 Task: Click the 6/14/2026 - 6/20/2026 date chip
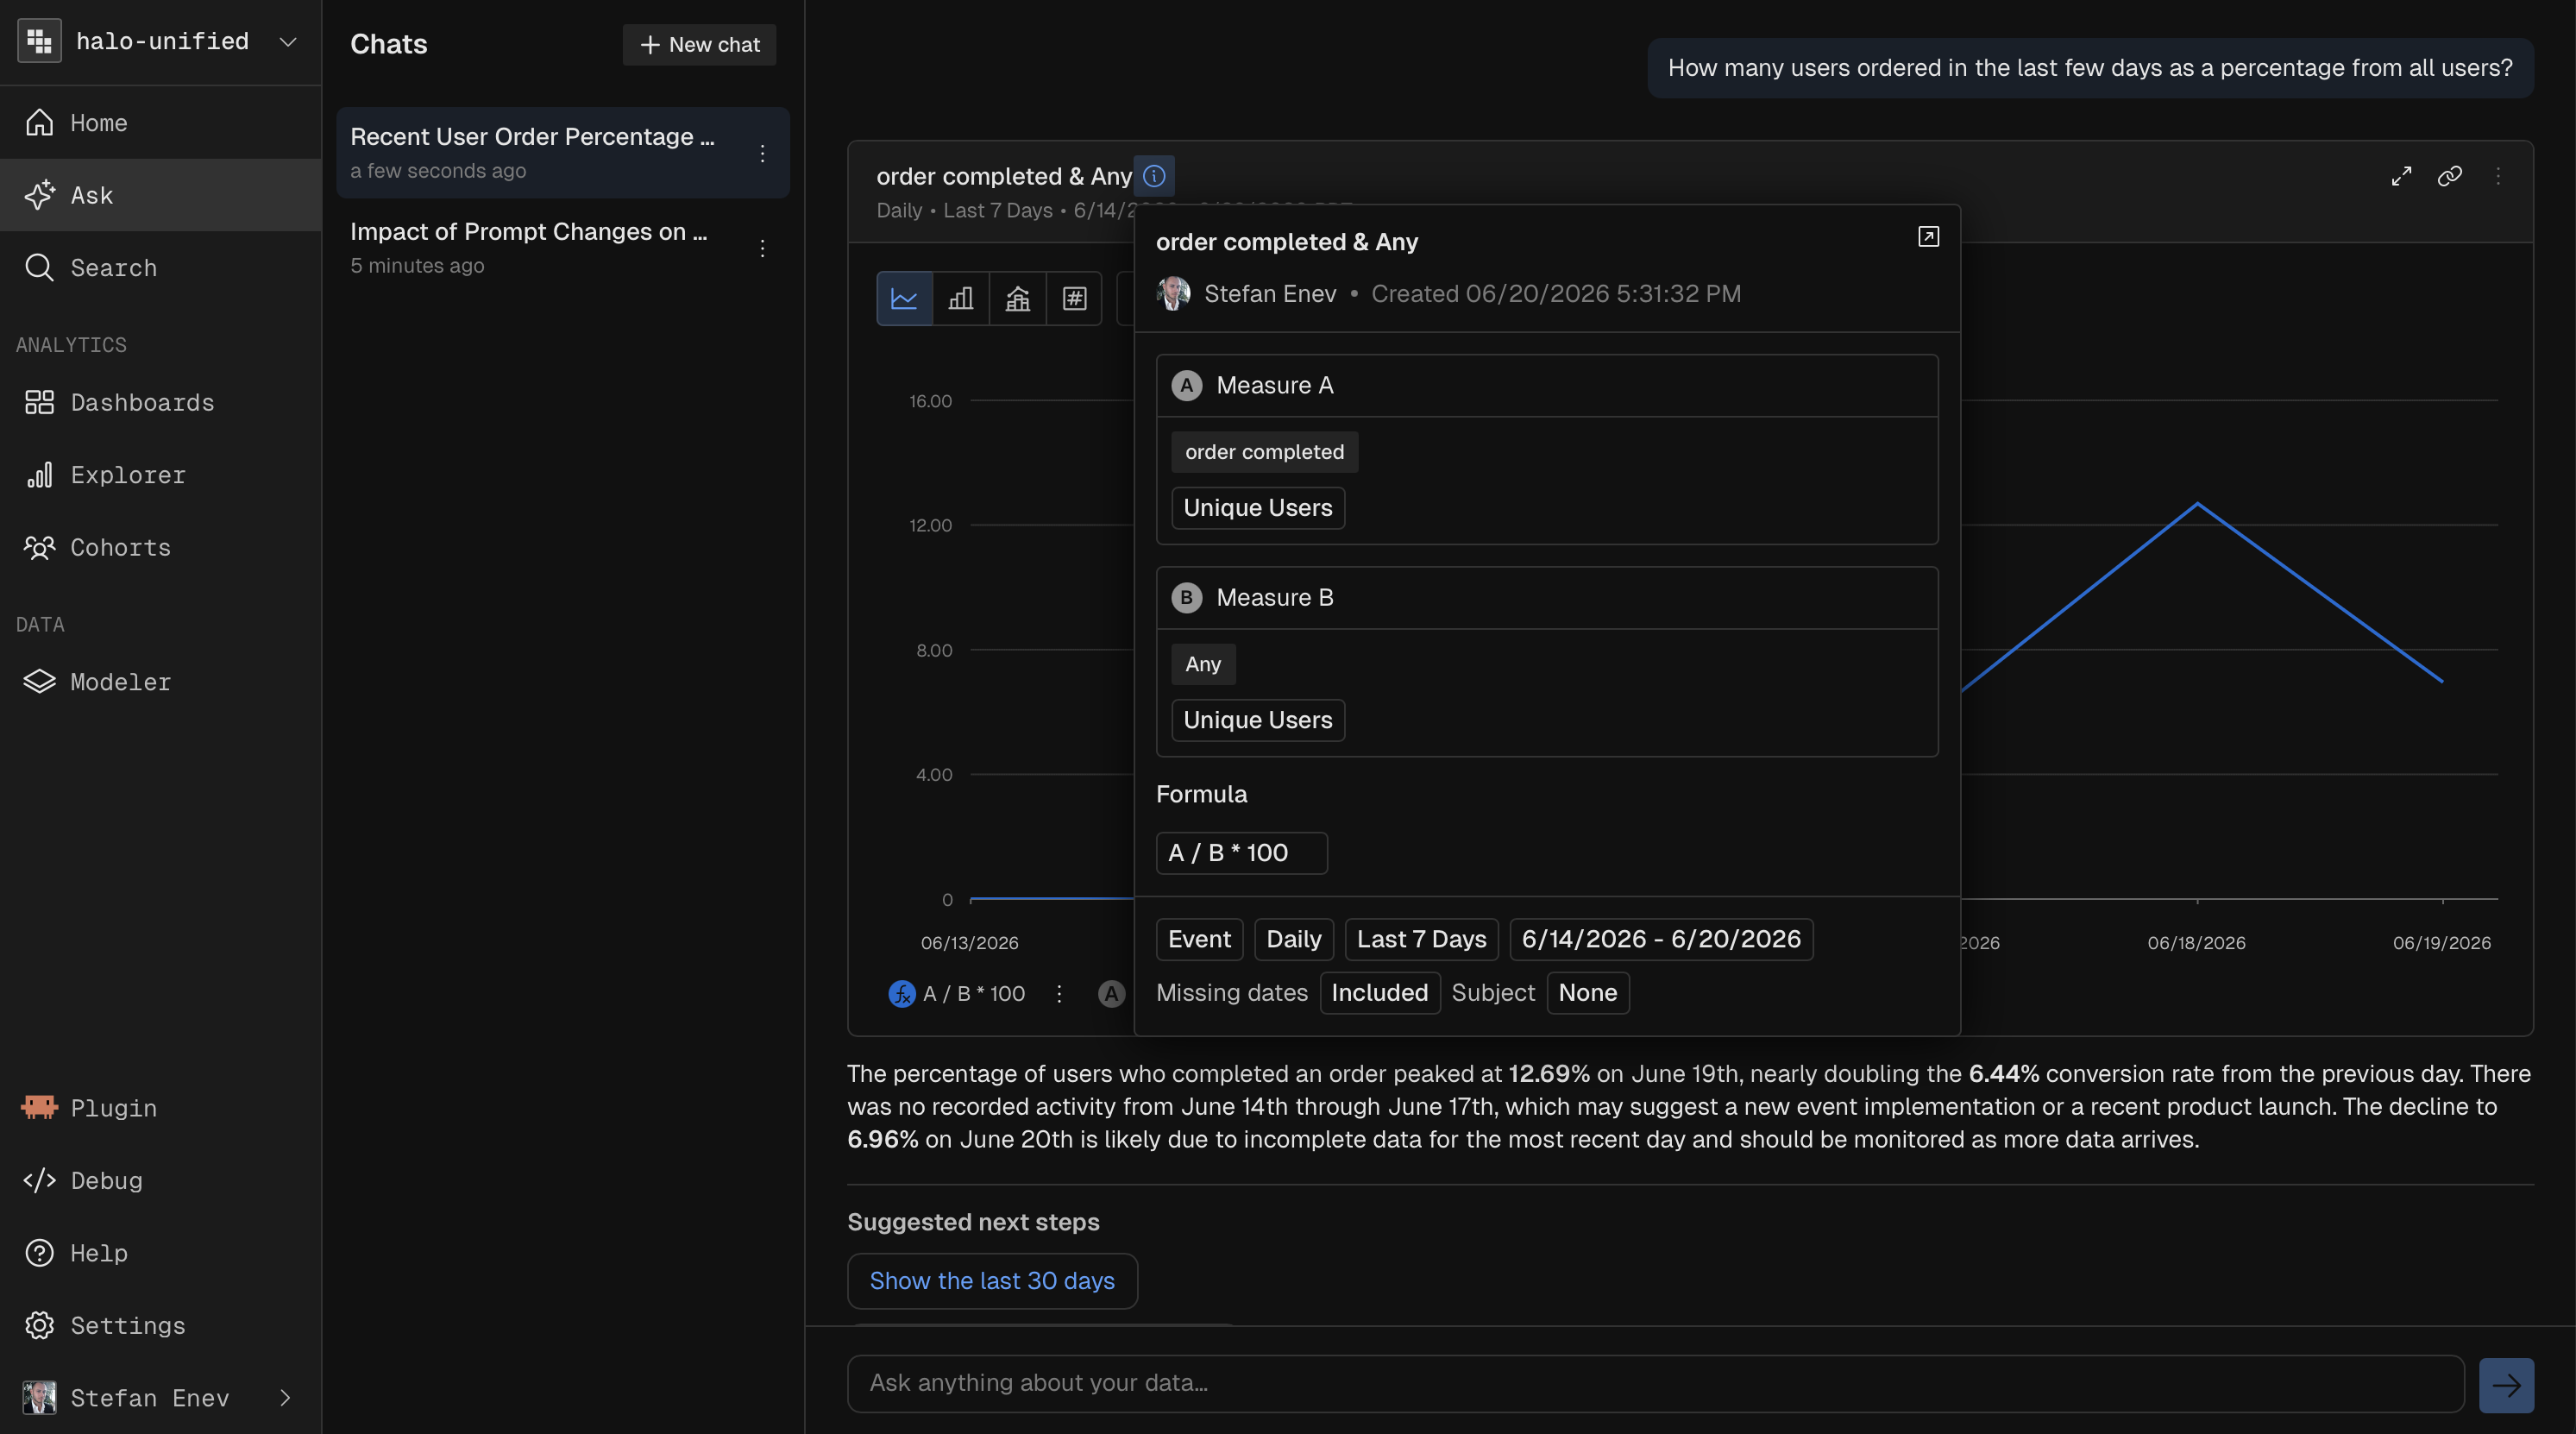(1661, 939)
